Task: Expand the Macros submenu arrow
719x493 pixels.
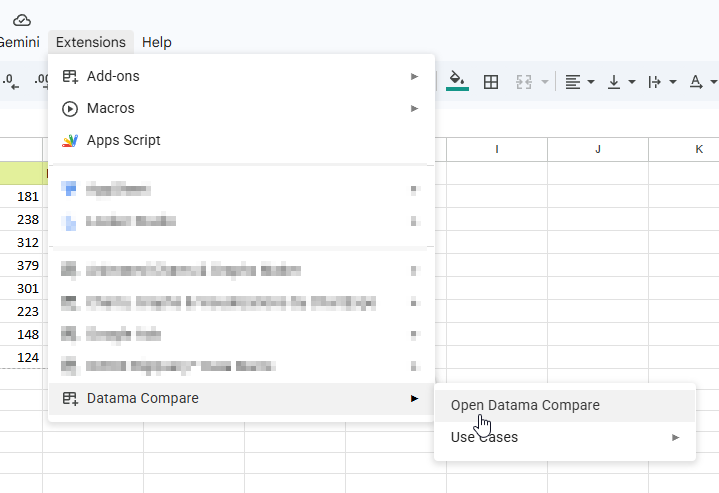Action: [415, 109]
